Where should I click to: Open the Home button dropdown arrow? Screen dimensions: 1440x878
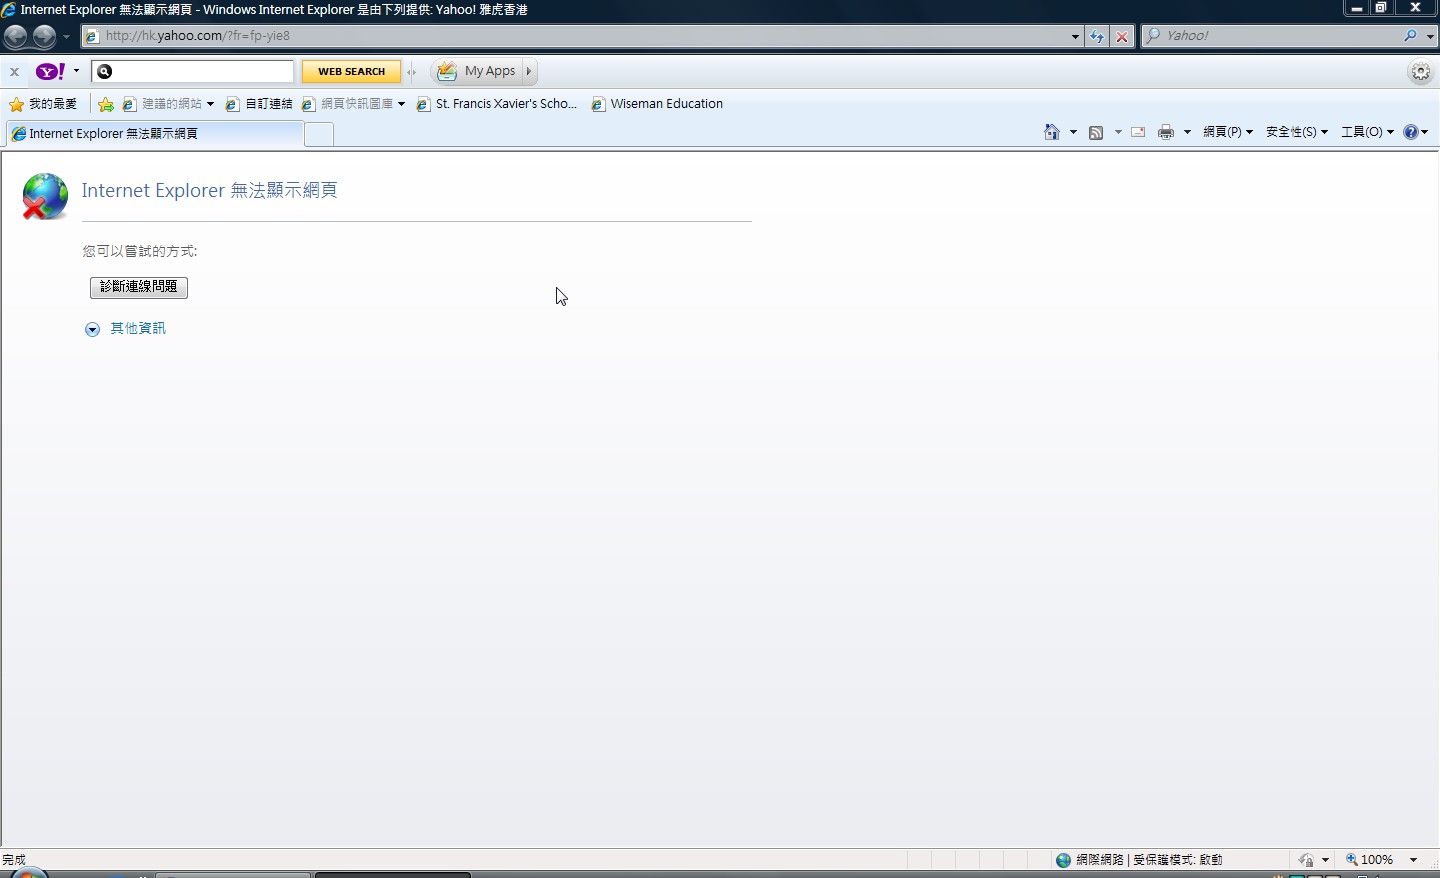coord(1073,132)
